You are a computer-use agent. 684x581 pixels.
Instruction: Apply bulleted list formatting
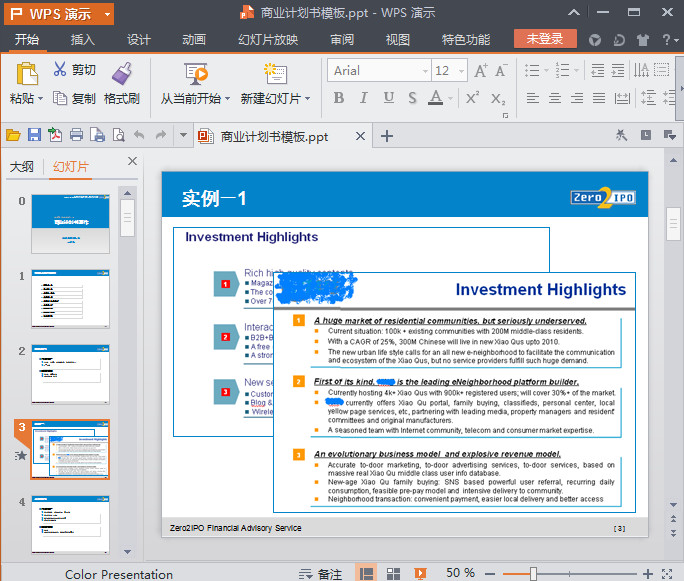[532, 70]
